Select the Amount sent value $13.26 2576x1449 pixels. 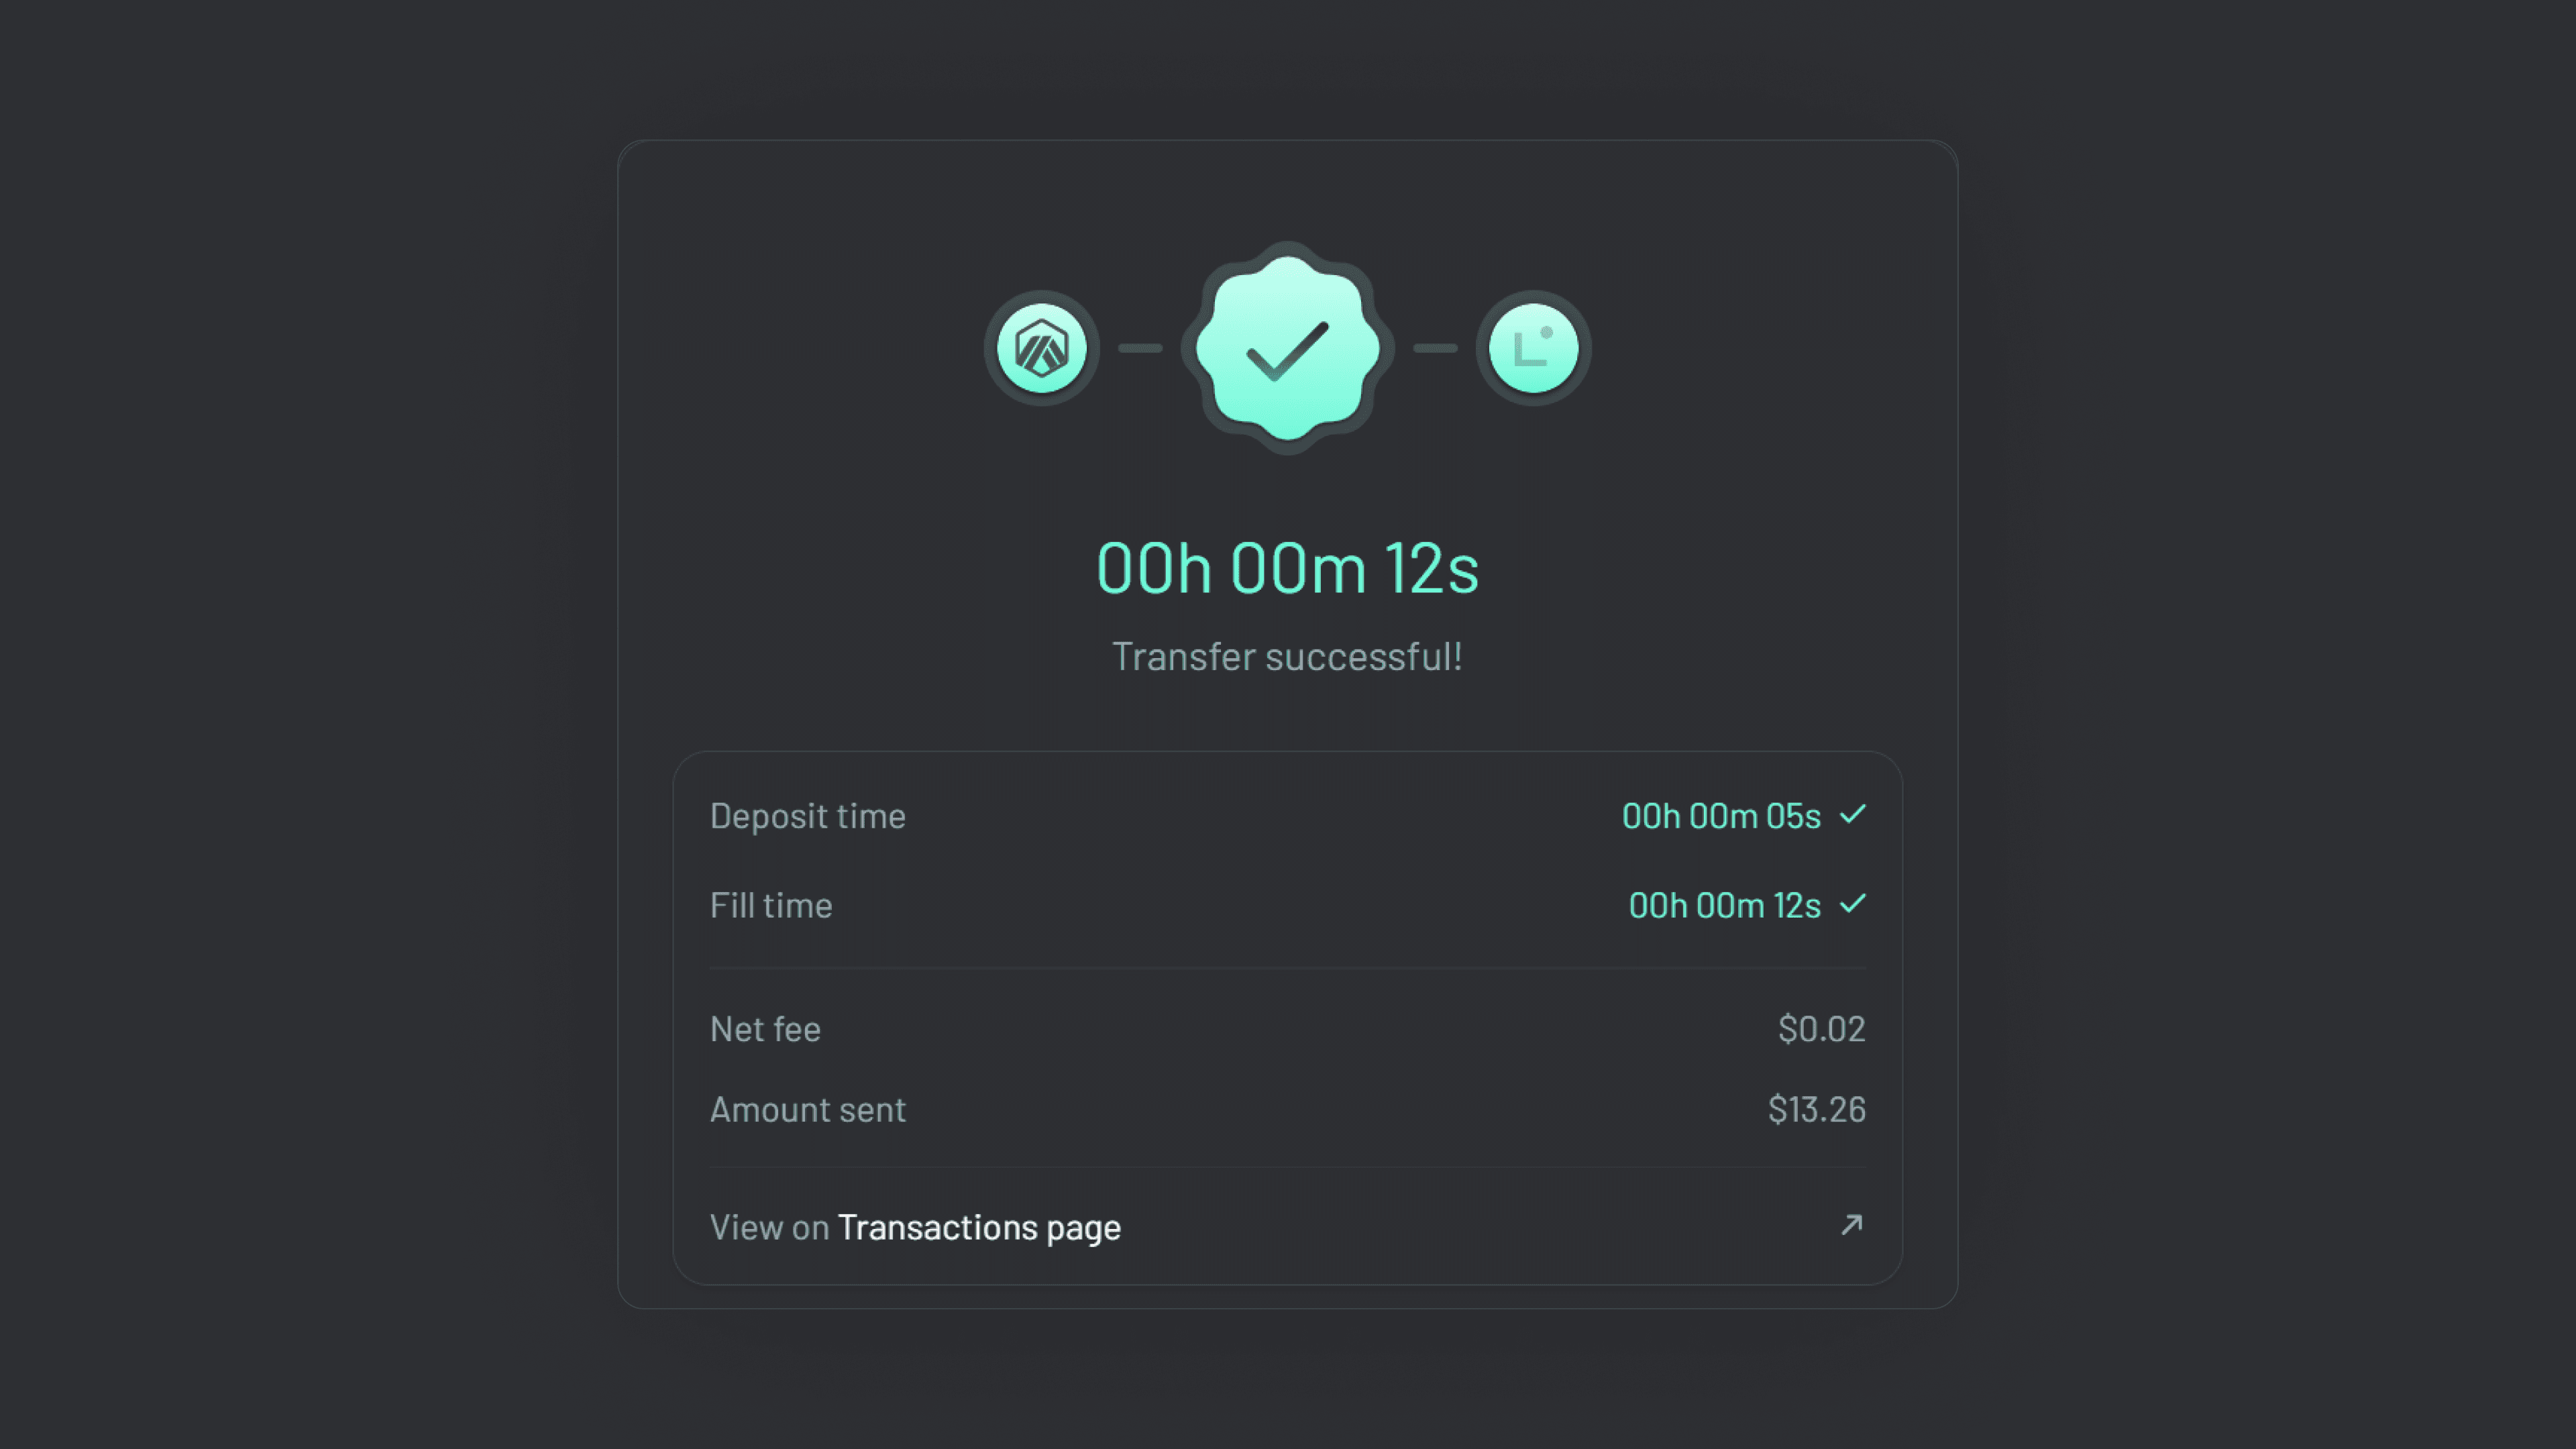[x=1816, y=1109]
